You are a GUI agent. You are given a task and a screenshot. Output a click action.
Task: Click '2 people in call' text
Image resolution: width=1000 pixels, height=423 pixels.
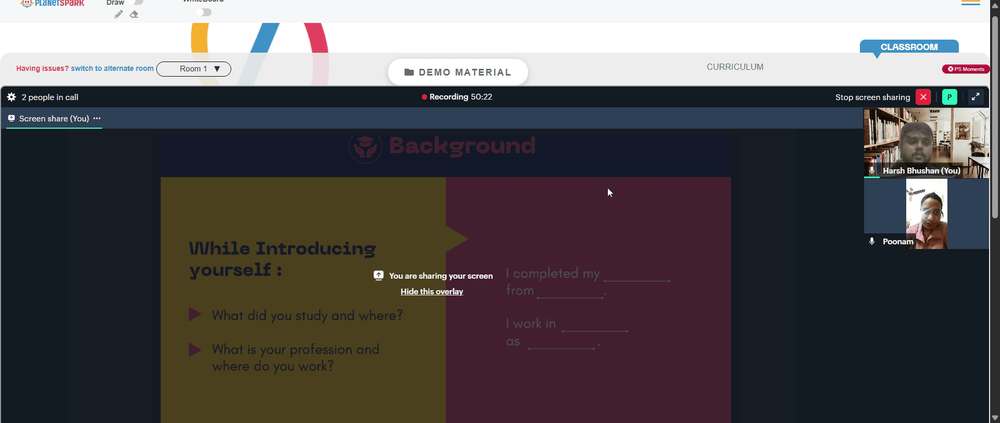pyautogui.click(x=50, y=97)
